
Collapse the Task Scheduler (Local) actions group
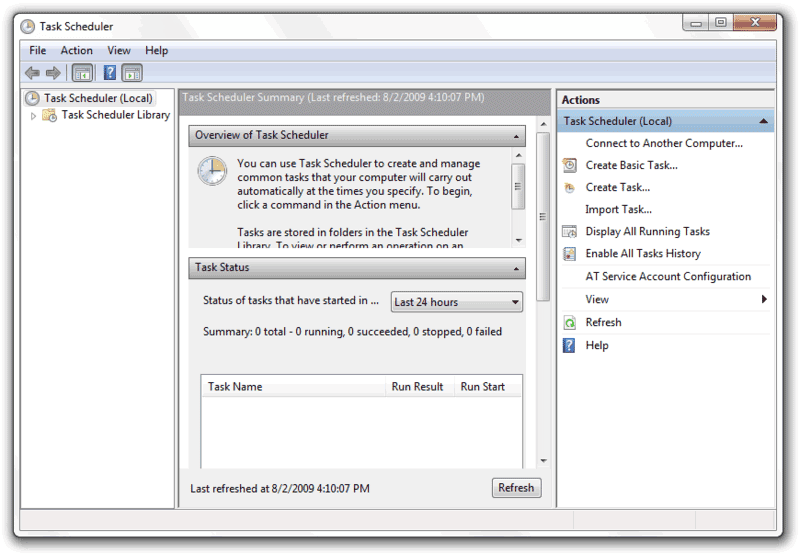(763, 121)
